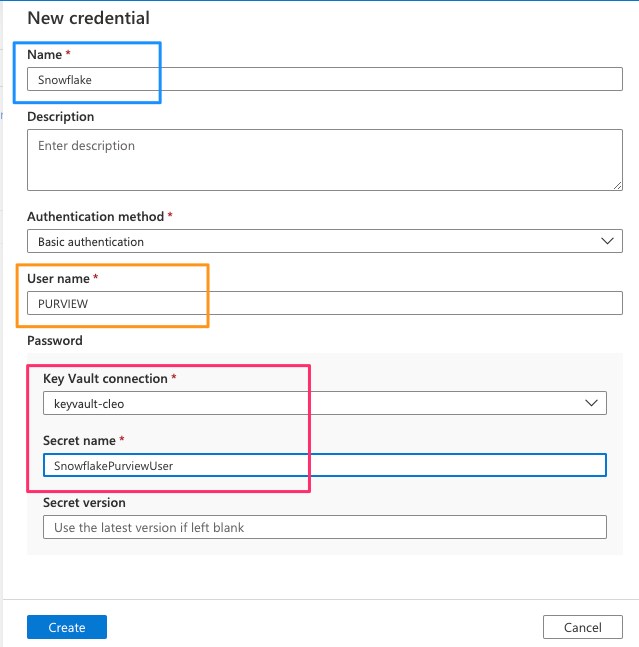Click the Name field label
This screenshot has width=639, height=647.
click(x=44, y=53)
